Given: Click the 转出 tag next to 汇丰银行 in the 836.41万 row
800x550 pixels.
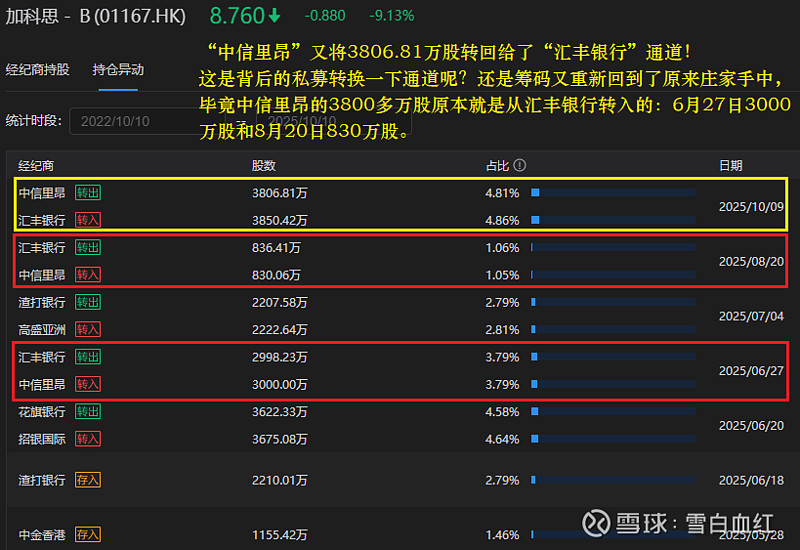Looking at the screenshot, I should pos(88,247).
